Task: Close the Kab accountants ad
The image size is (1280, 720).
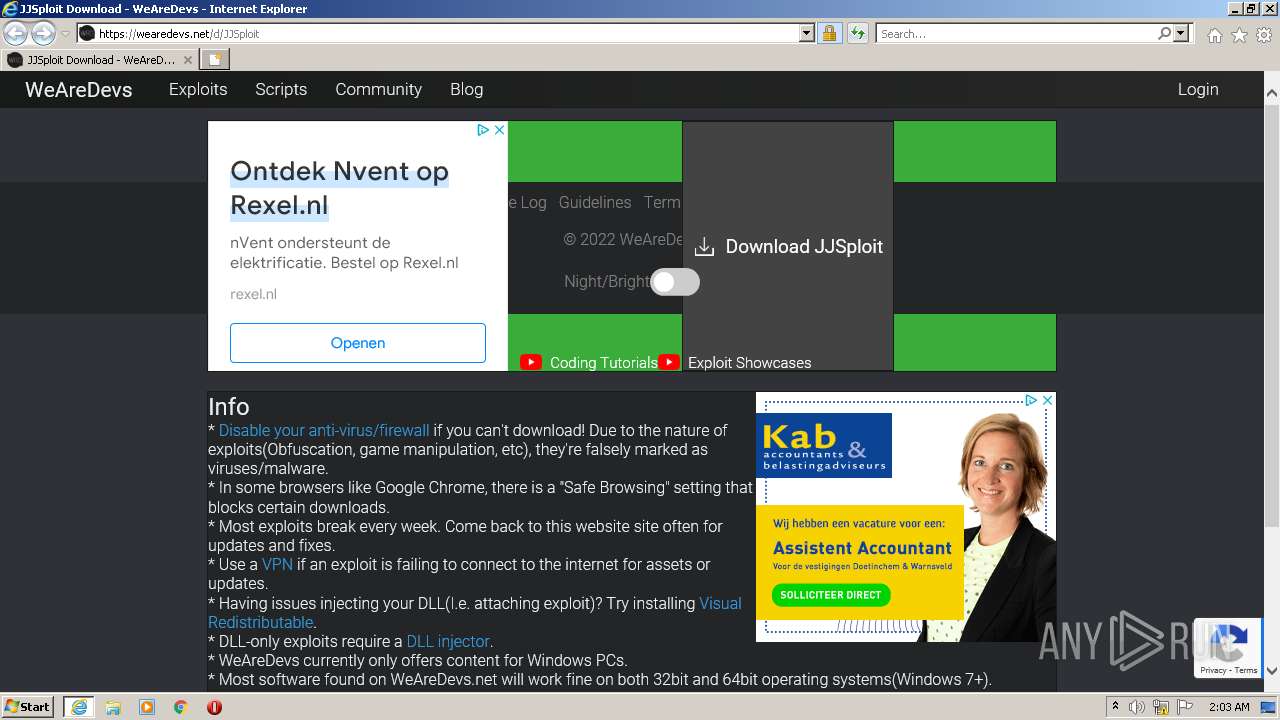Action: (1047, 400)
